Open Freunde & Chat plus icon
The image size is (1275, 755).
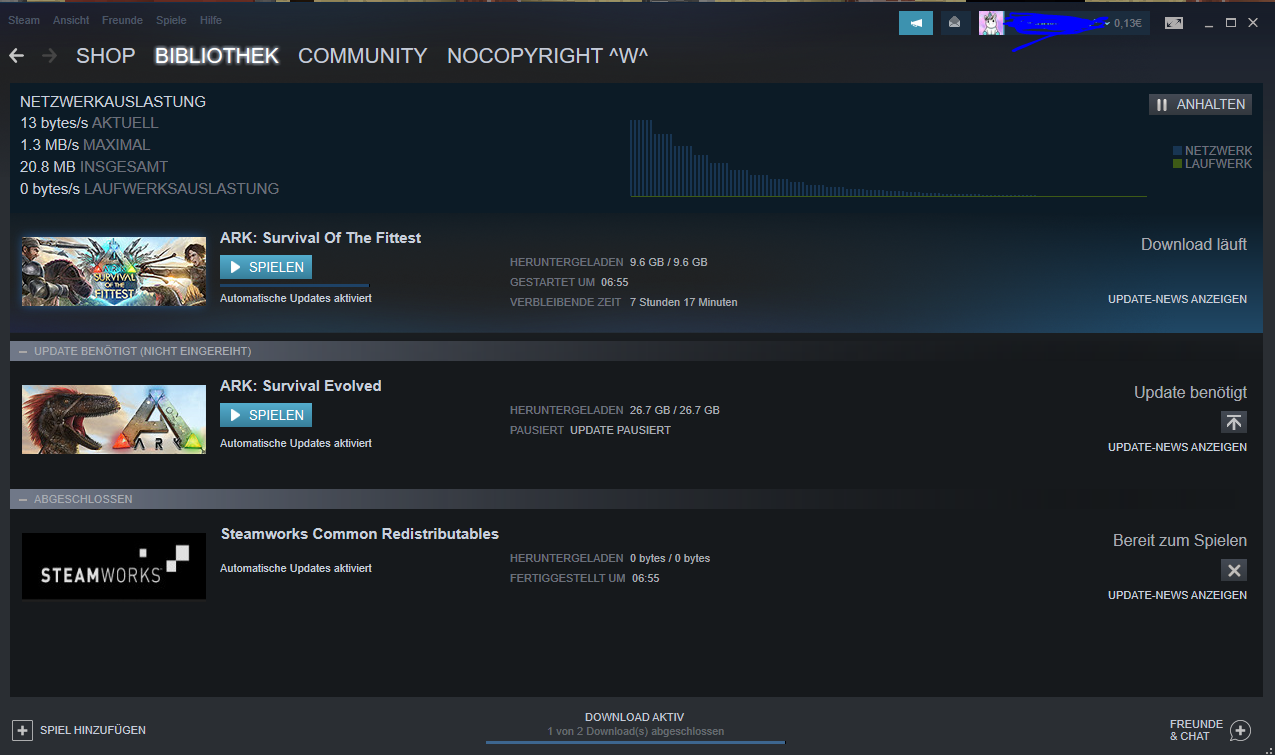(x=1240, y=730)
